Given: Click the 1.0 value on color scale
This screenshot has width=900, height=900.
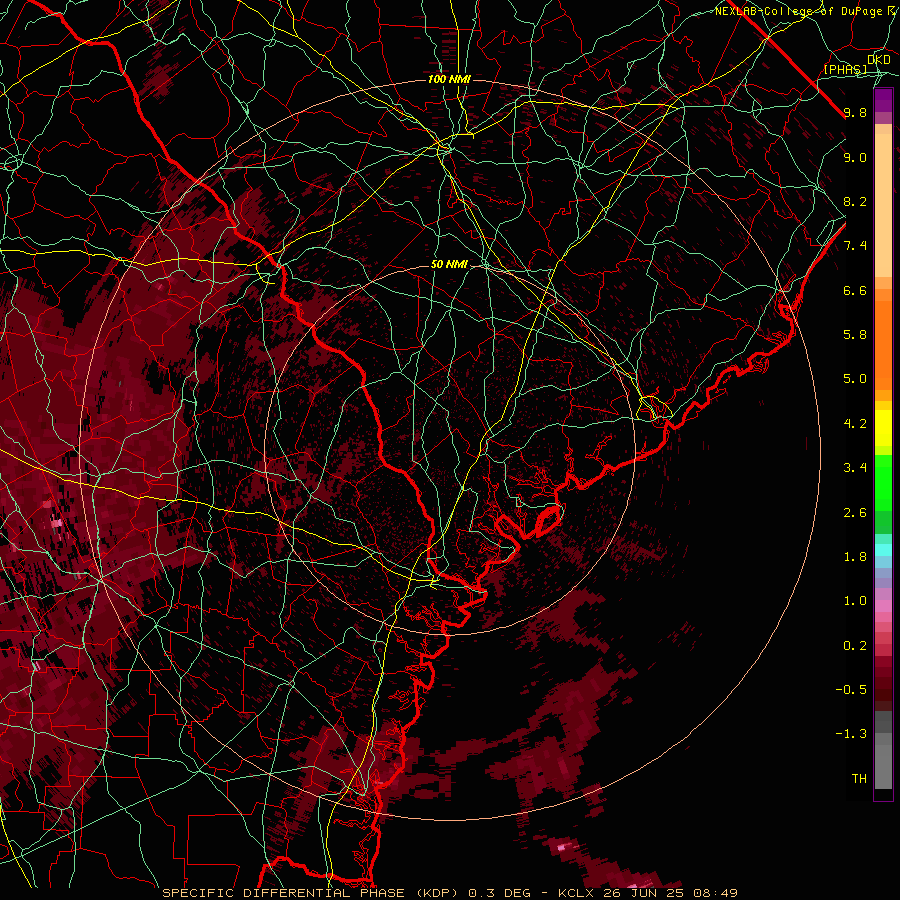Looking at the screenshot, I should pos(855,601).
